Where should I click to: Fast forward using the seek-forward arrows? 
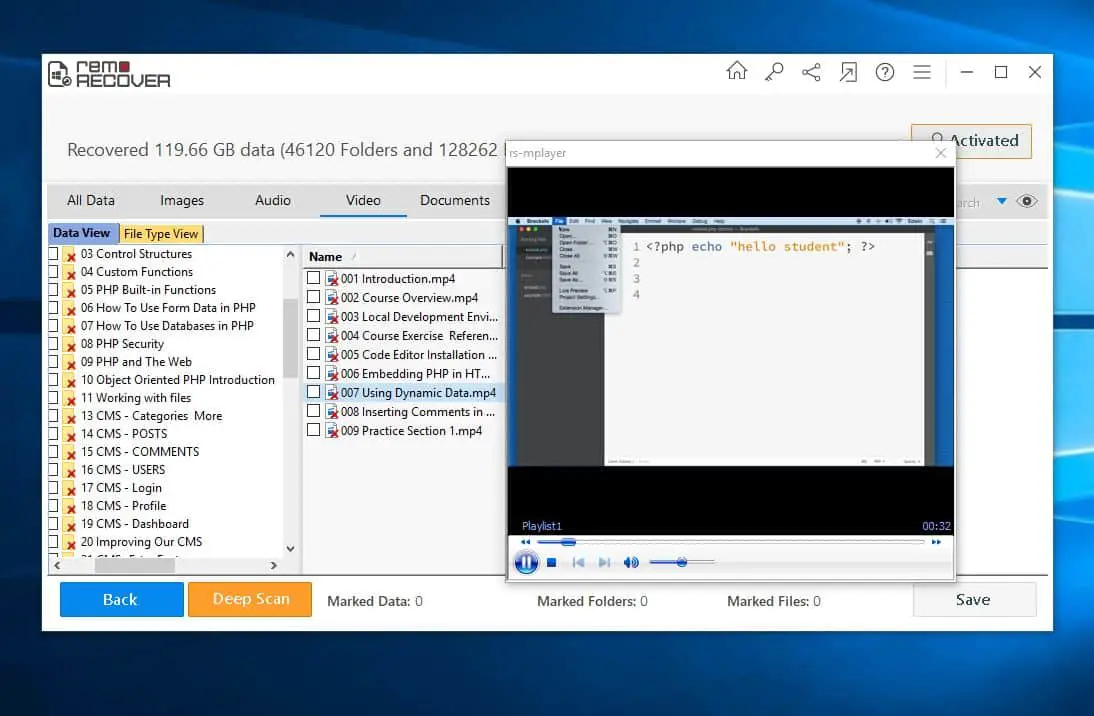936,542
